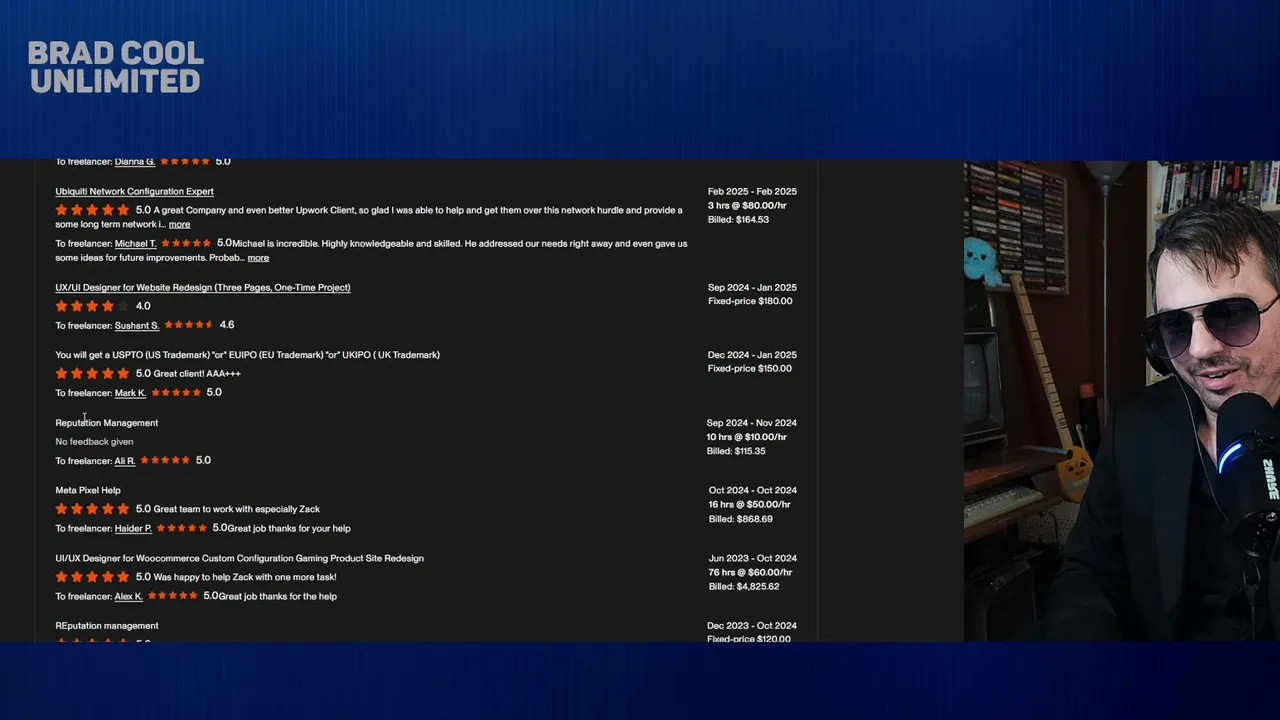Open freelancer Sushant S.'s profile
This screenshot has height=720, width=1280.
coord(137,326)
